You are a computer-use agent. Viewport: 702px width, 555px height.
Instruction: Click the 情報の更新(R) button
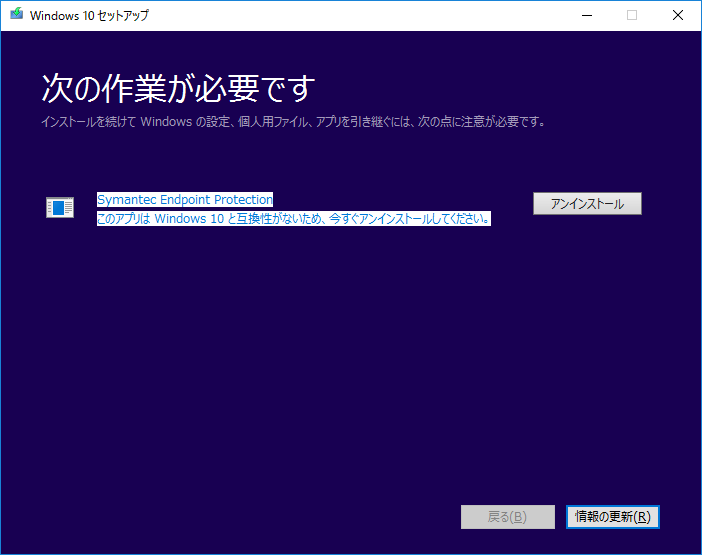[x=612, y=517]
